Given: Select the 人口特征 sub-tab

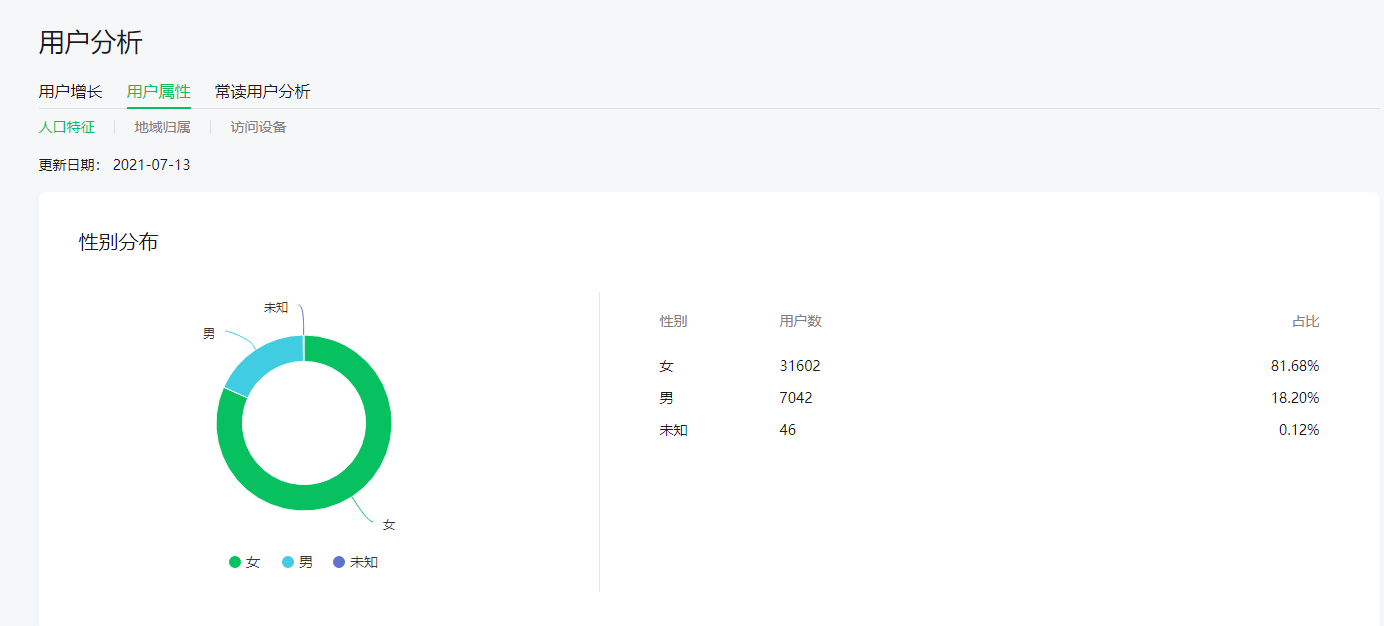Looking at the screenshot, I should click(x=67, y=127).
